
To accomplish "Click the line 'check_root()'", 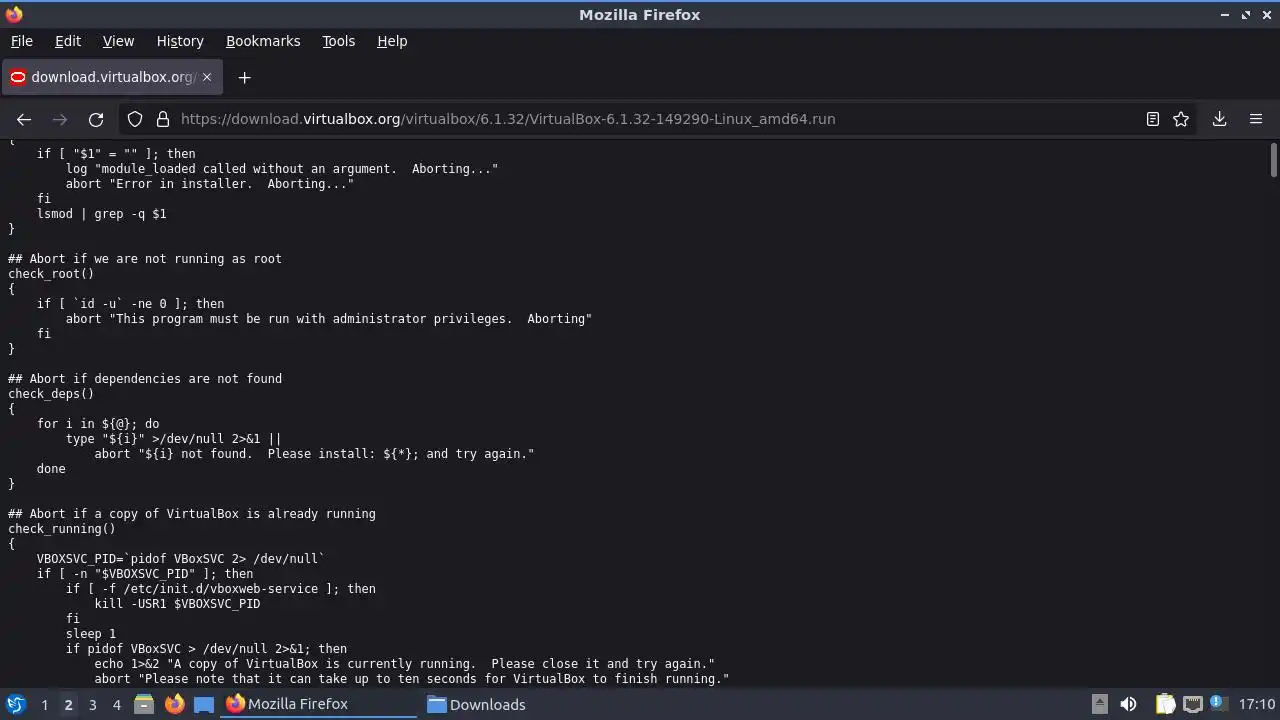I will coord(51,274).
